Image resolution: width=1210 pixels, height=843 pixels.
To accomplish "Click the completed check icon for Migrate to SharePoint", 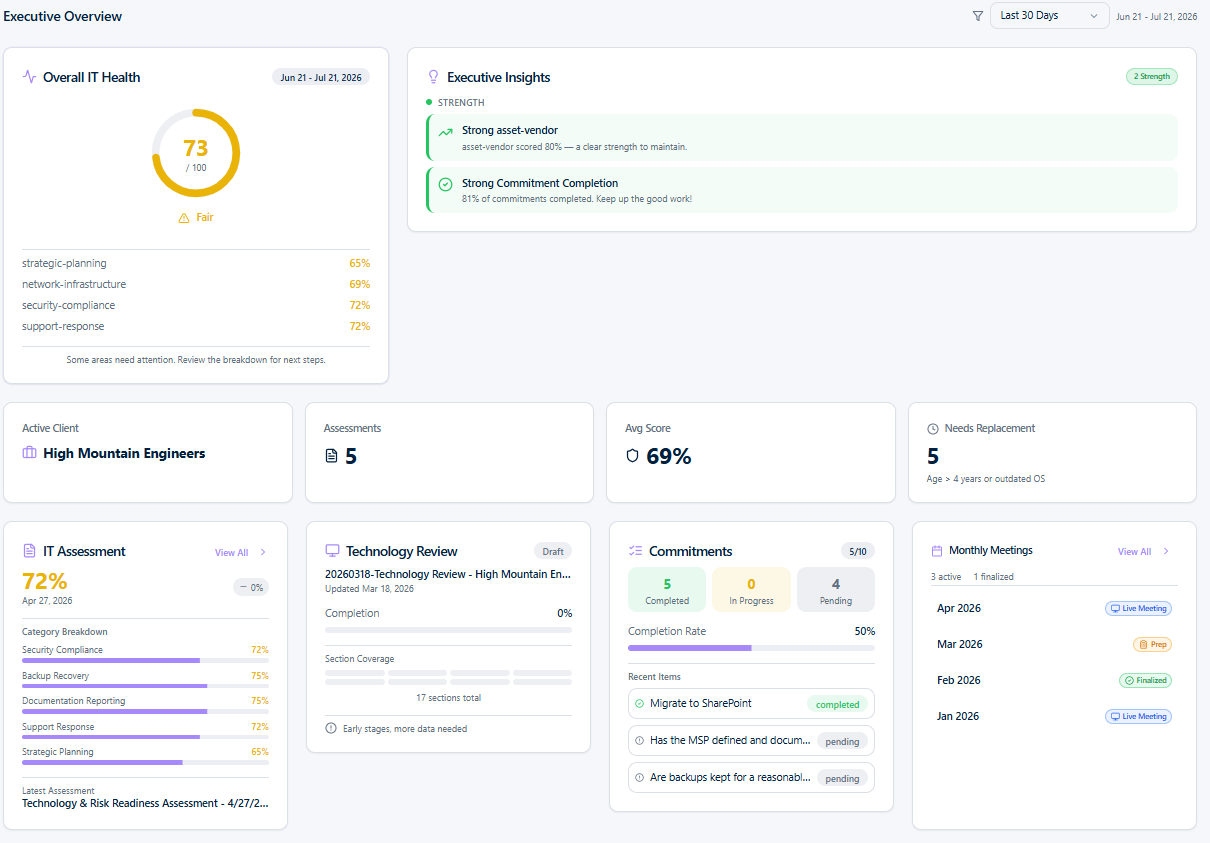I will pyautogui.click(x=639, y=703).
